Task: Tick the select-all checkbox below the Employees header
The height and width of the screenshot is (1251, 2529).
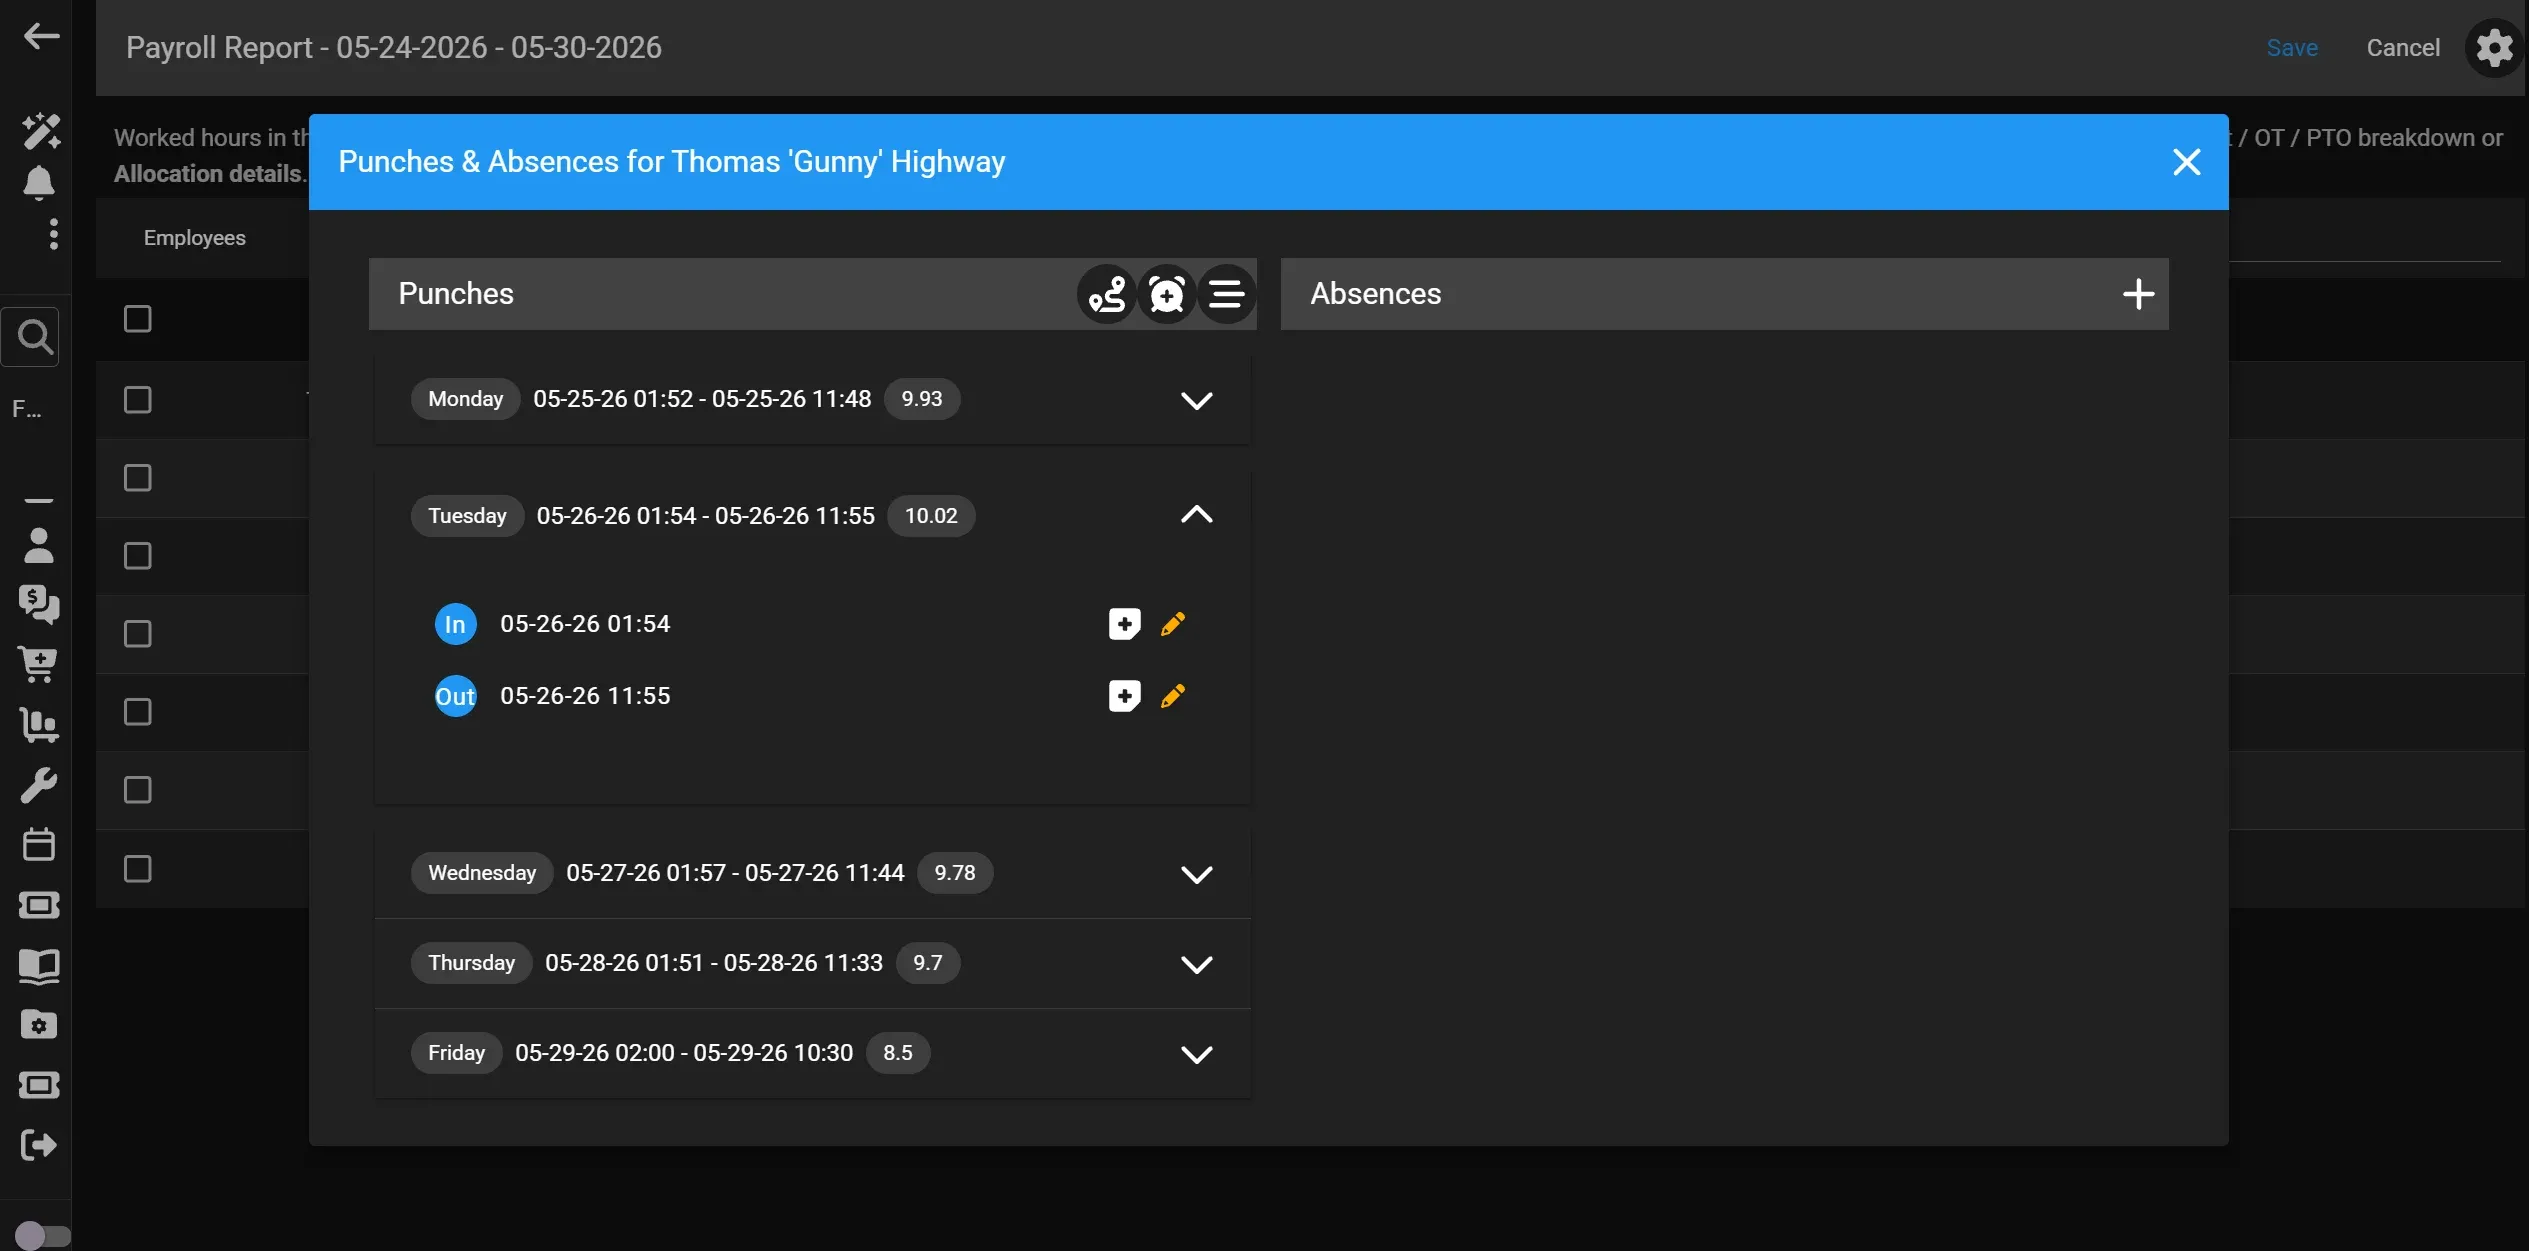Action: 138,319
